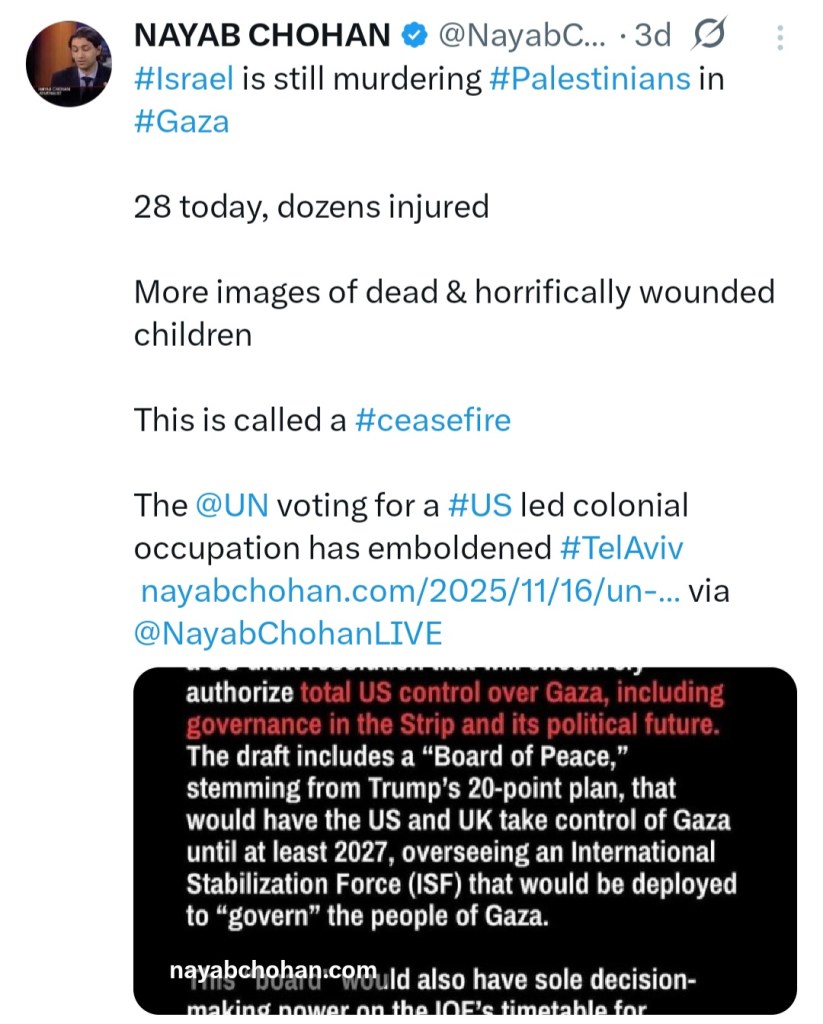Open the three-dot more options menu

click(780, 38)
